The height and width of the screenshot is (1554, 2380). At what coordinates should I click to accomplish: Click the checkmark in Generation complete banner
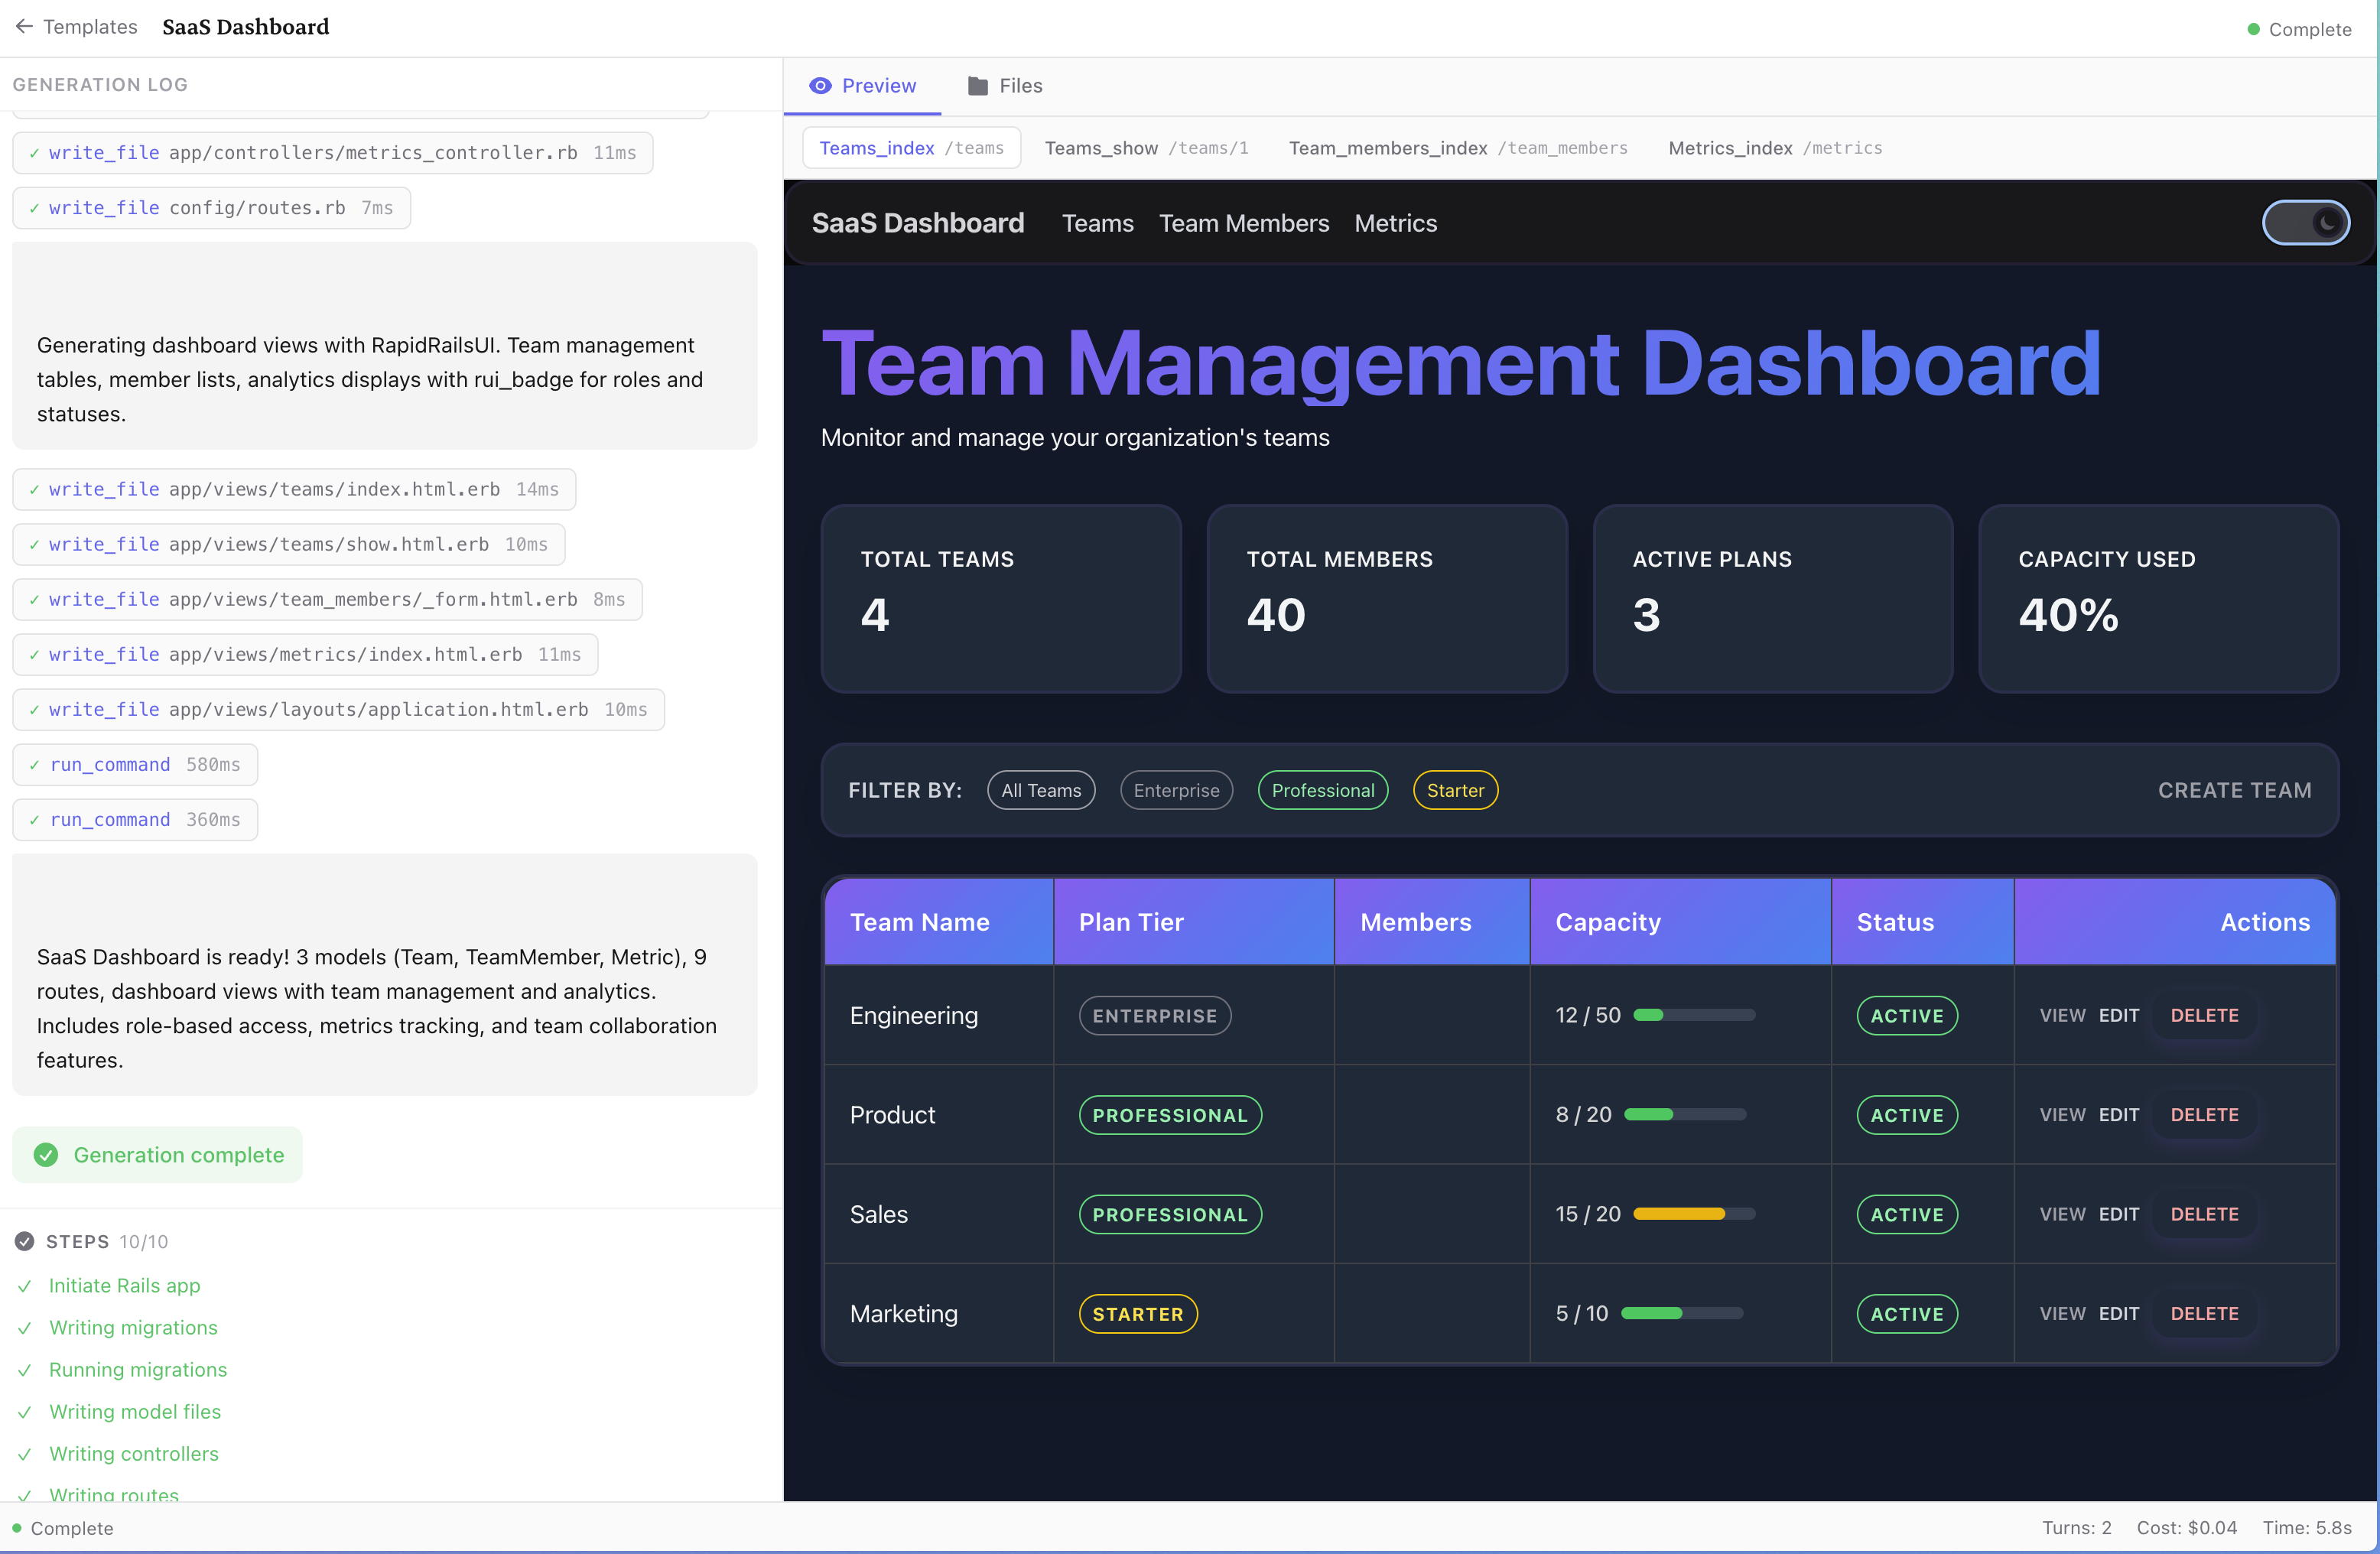tap(46, 1154)
